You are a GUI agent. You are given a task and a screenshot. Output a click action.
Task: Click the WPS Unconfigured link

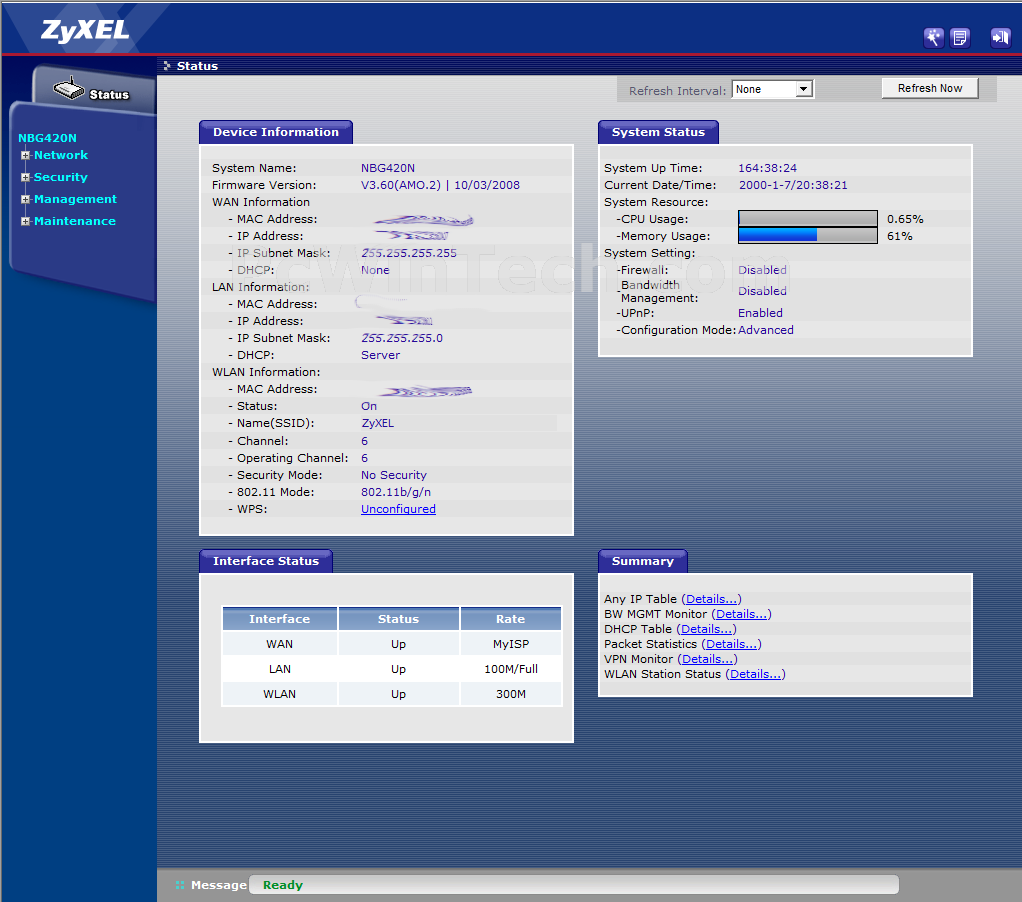398,509
